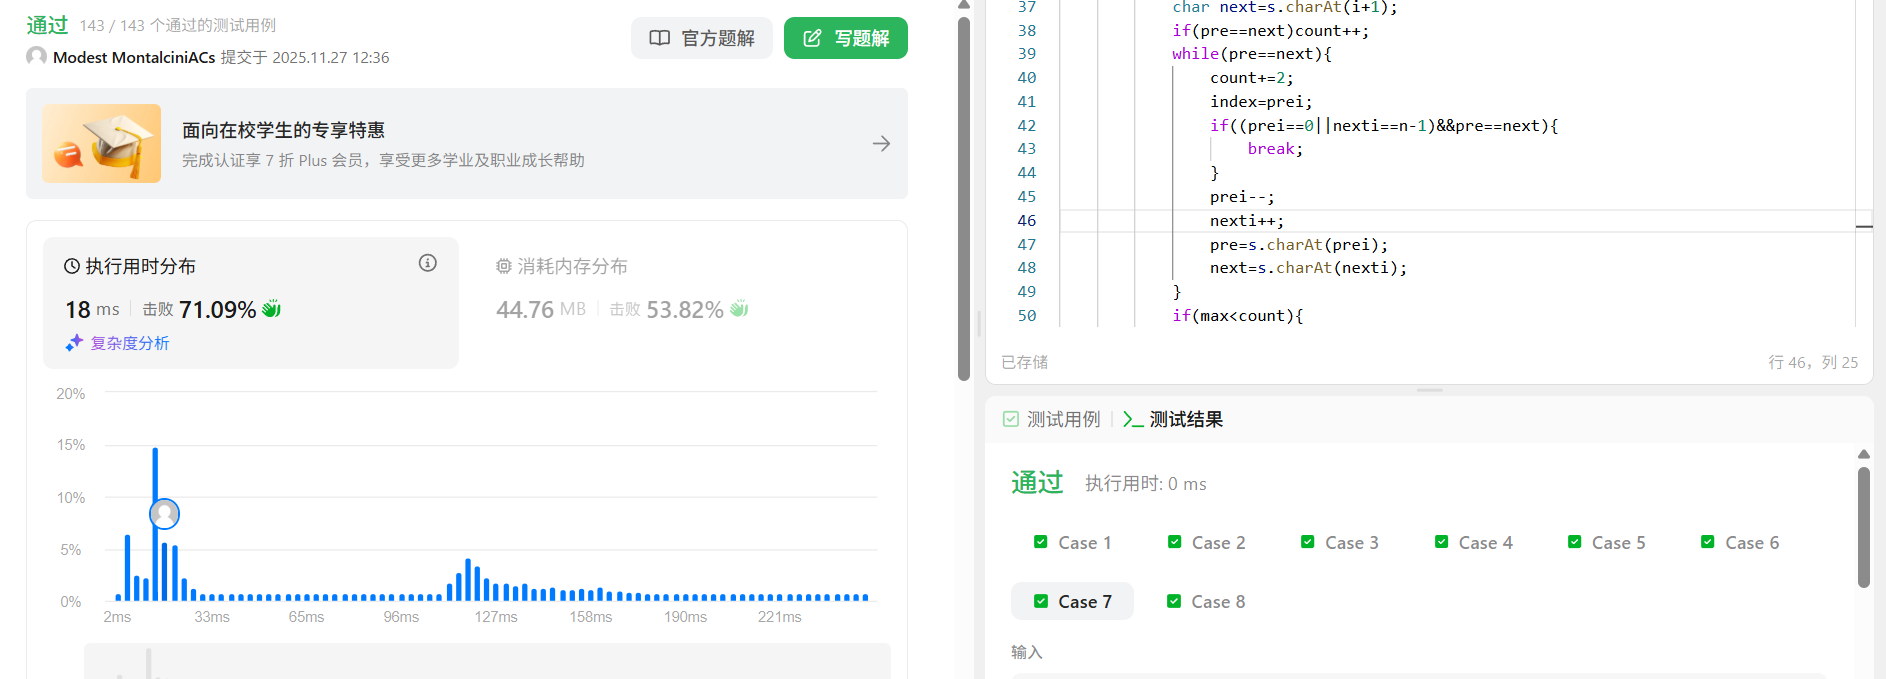Image resolution: width=1886 pixels, height=679 pixels.
Task: Click the 执行用时: 0 ms result text
Action: 1146,483
